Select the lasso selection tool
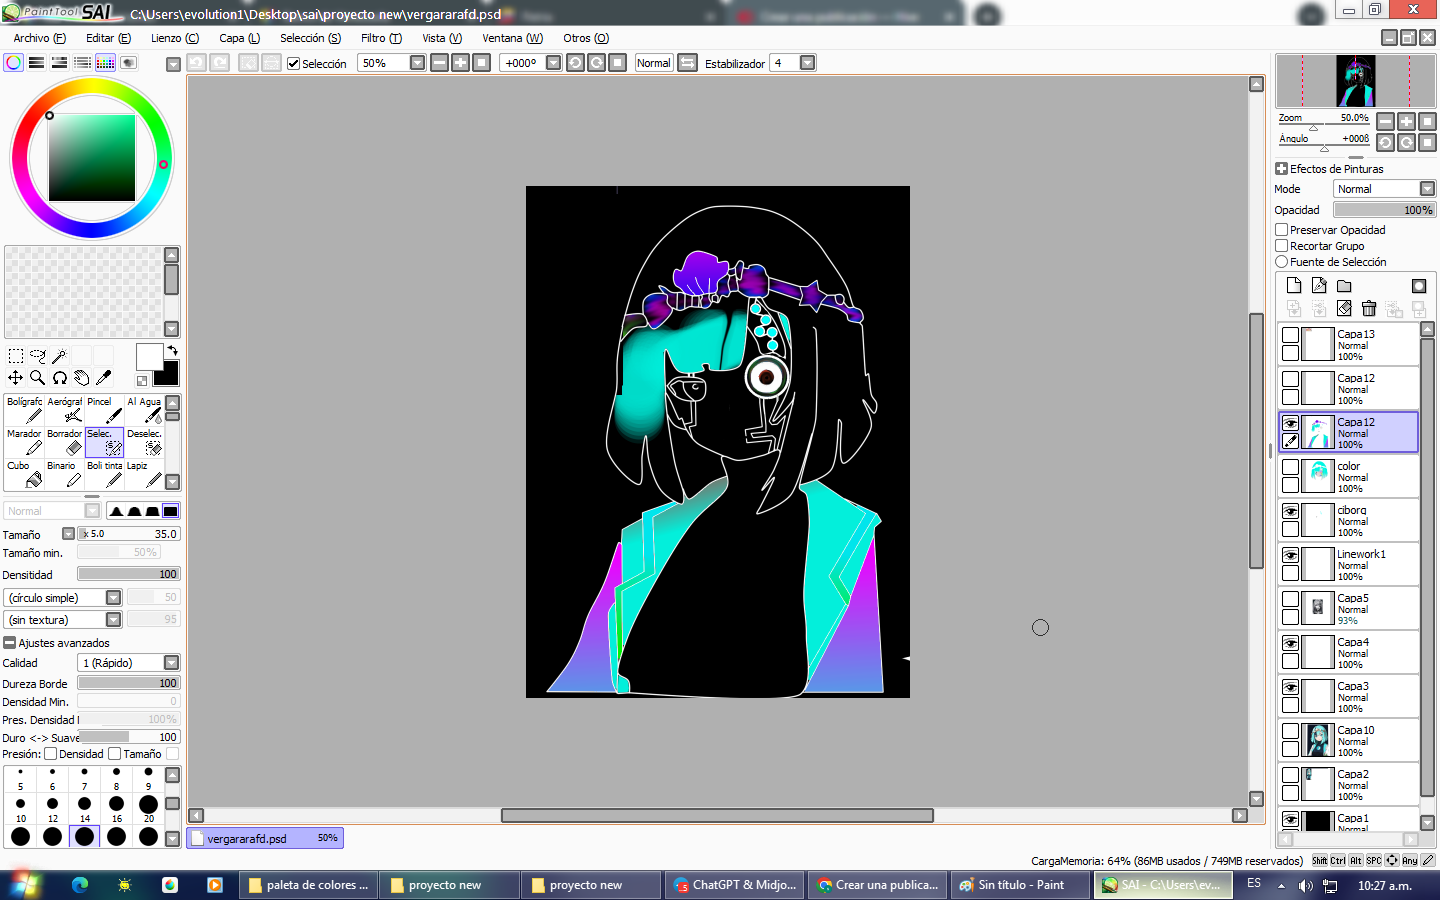This screenshot has width=1440, height=900. pos(38,356)
